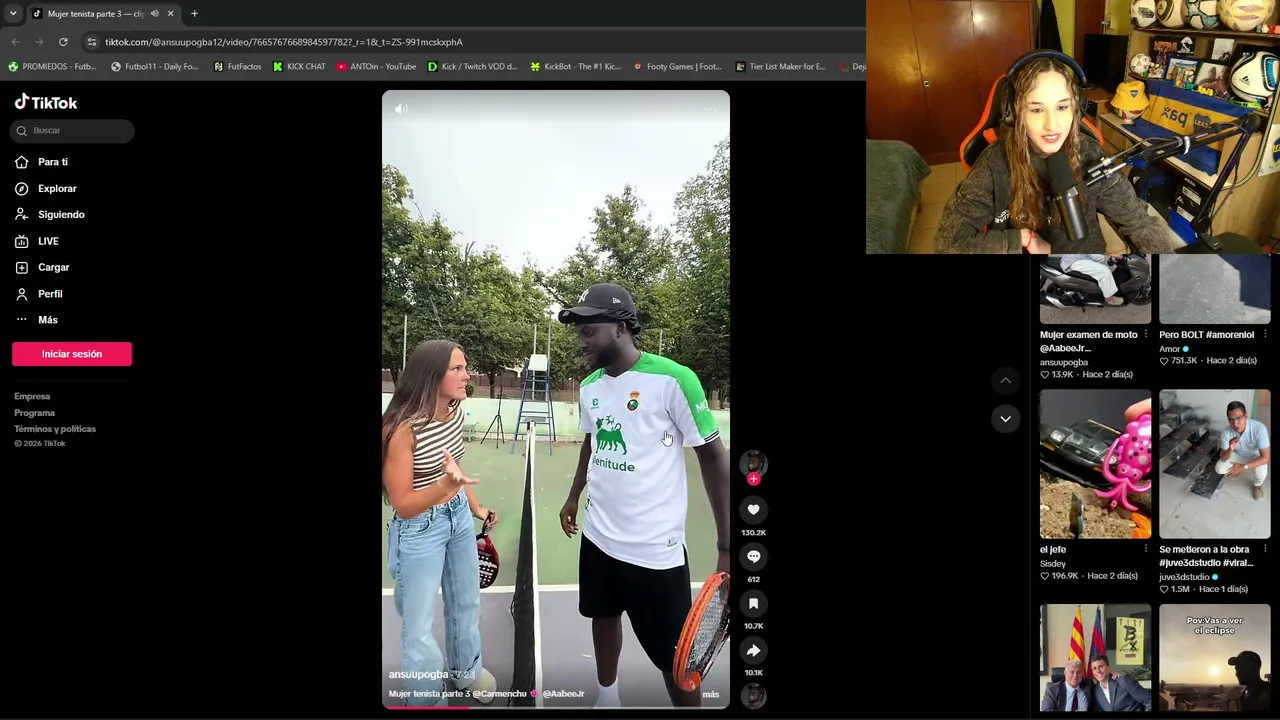Image resolution: width=1280 pixels, height=720 pixels.
Task: Save the video with the bookmark icon
Action: pos(753,604)
